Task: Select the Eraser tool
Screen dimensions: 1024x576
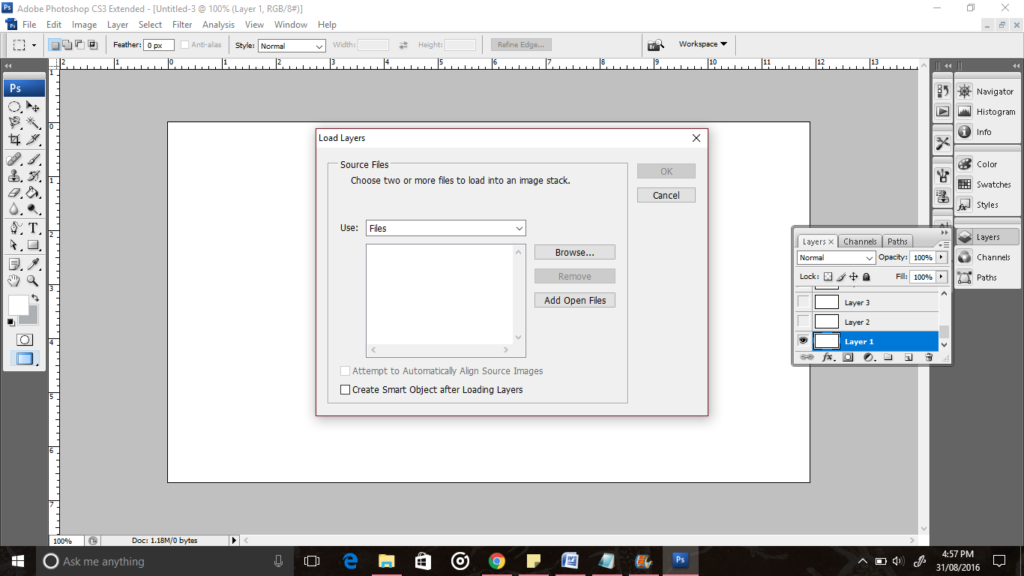Action: tap(14, 193)
